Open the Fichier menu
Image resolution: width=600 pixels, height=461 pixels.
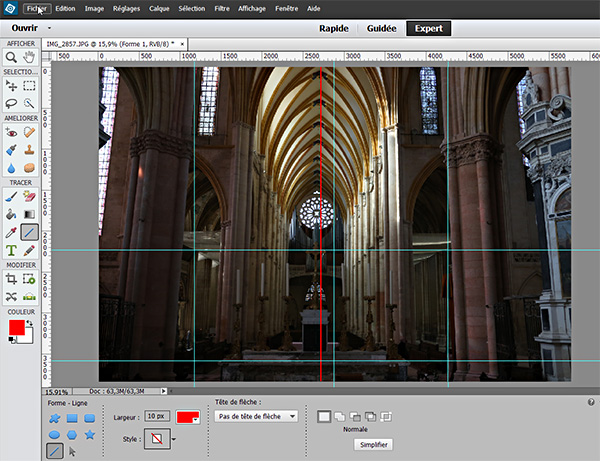pyautogui.click(x=37, y=8)
